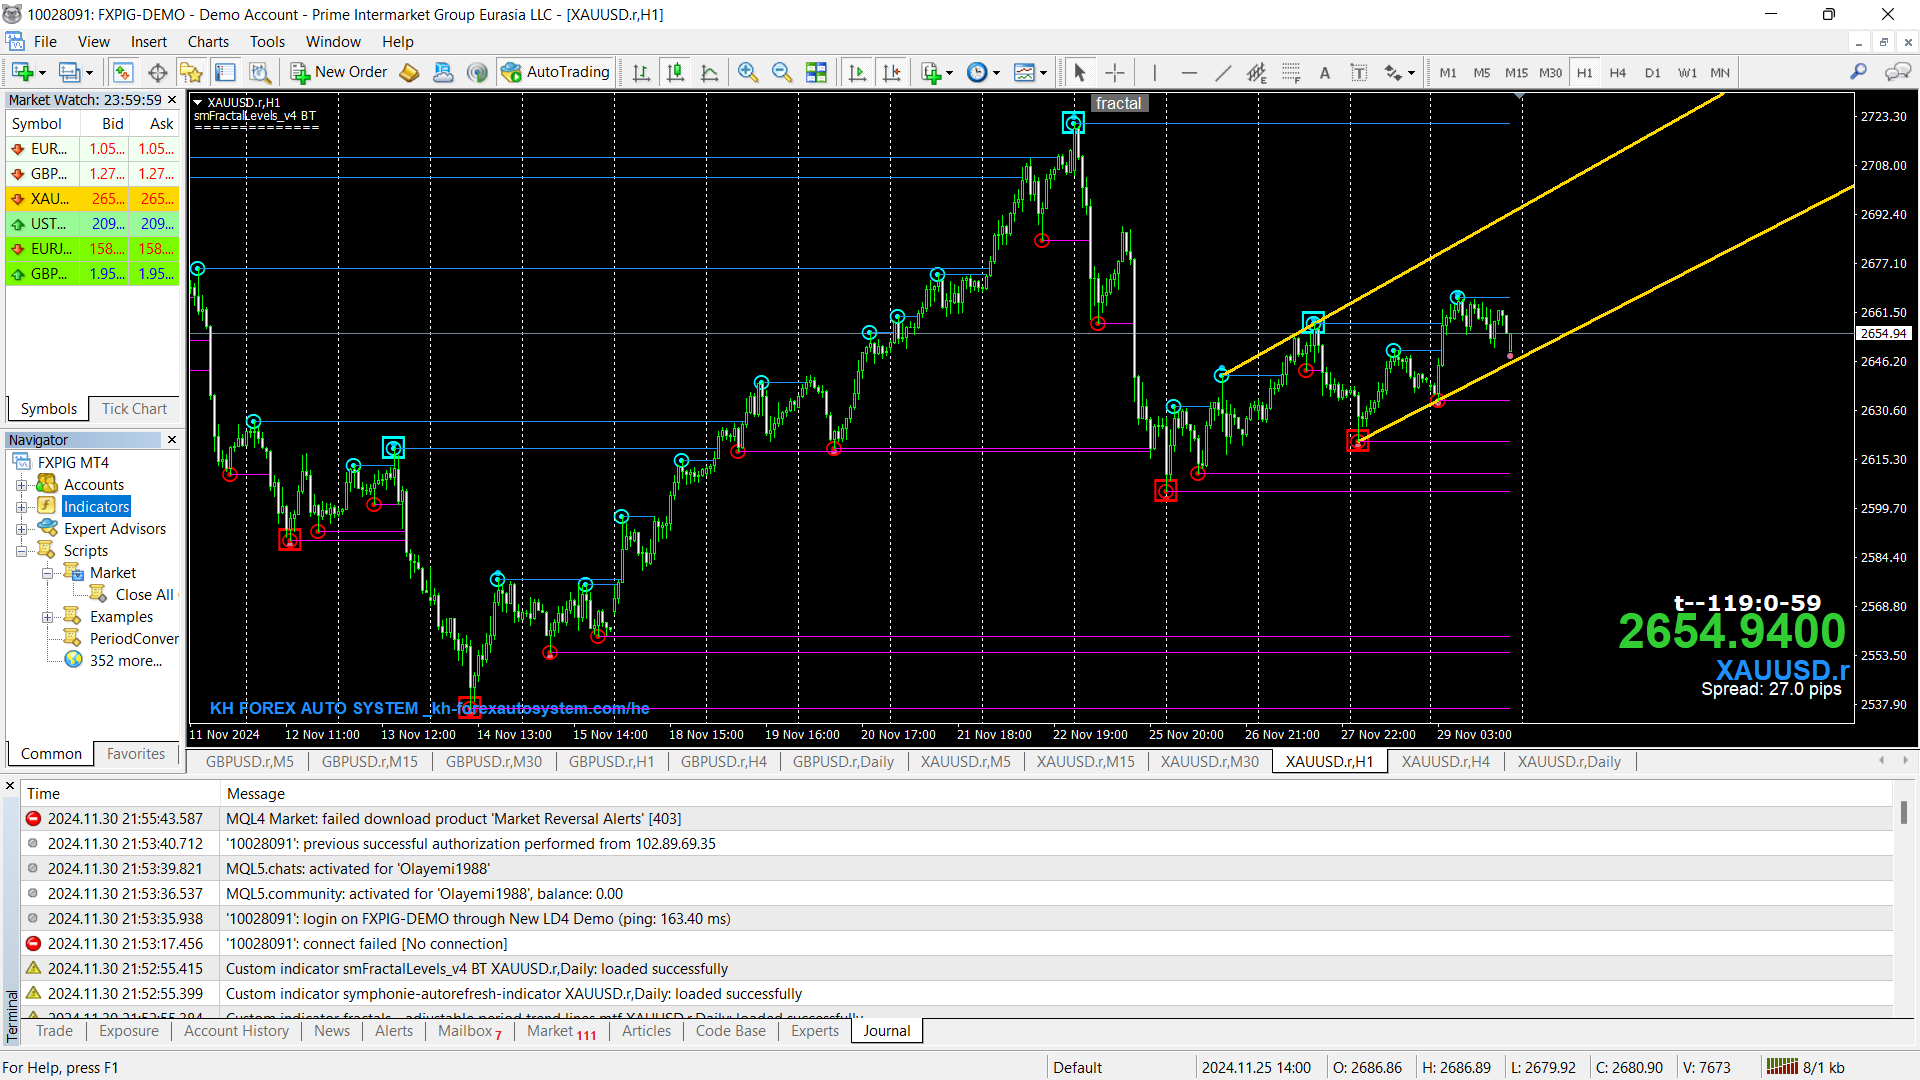1920x1080 pixels.
Task: Open the Tools menu
Action: tap(267, 42)
